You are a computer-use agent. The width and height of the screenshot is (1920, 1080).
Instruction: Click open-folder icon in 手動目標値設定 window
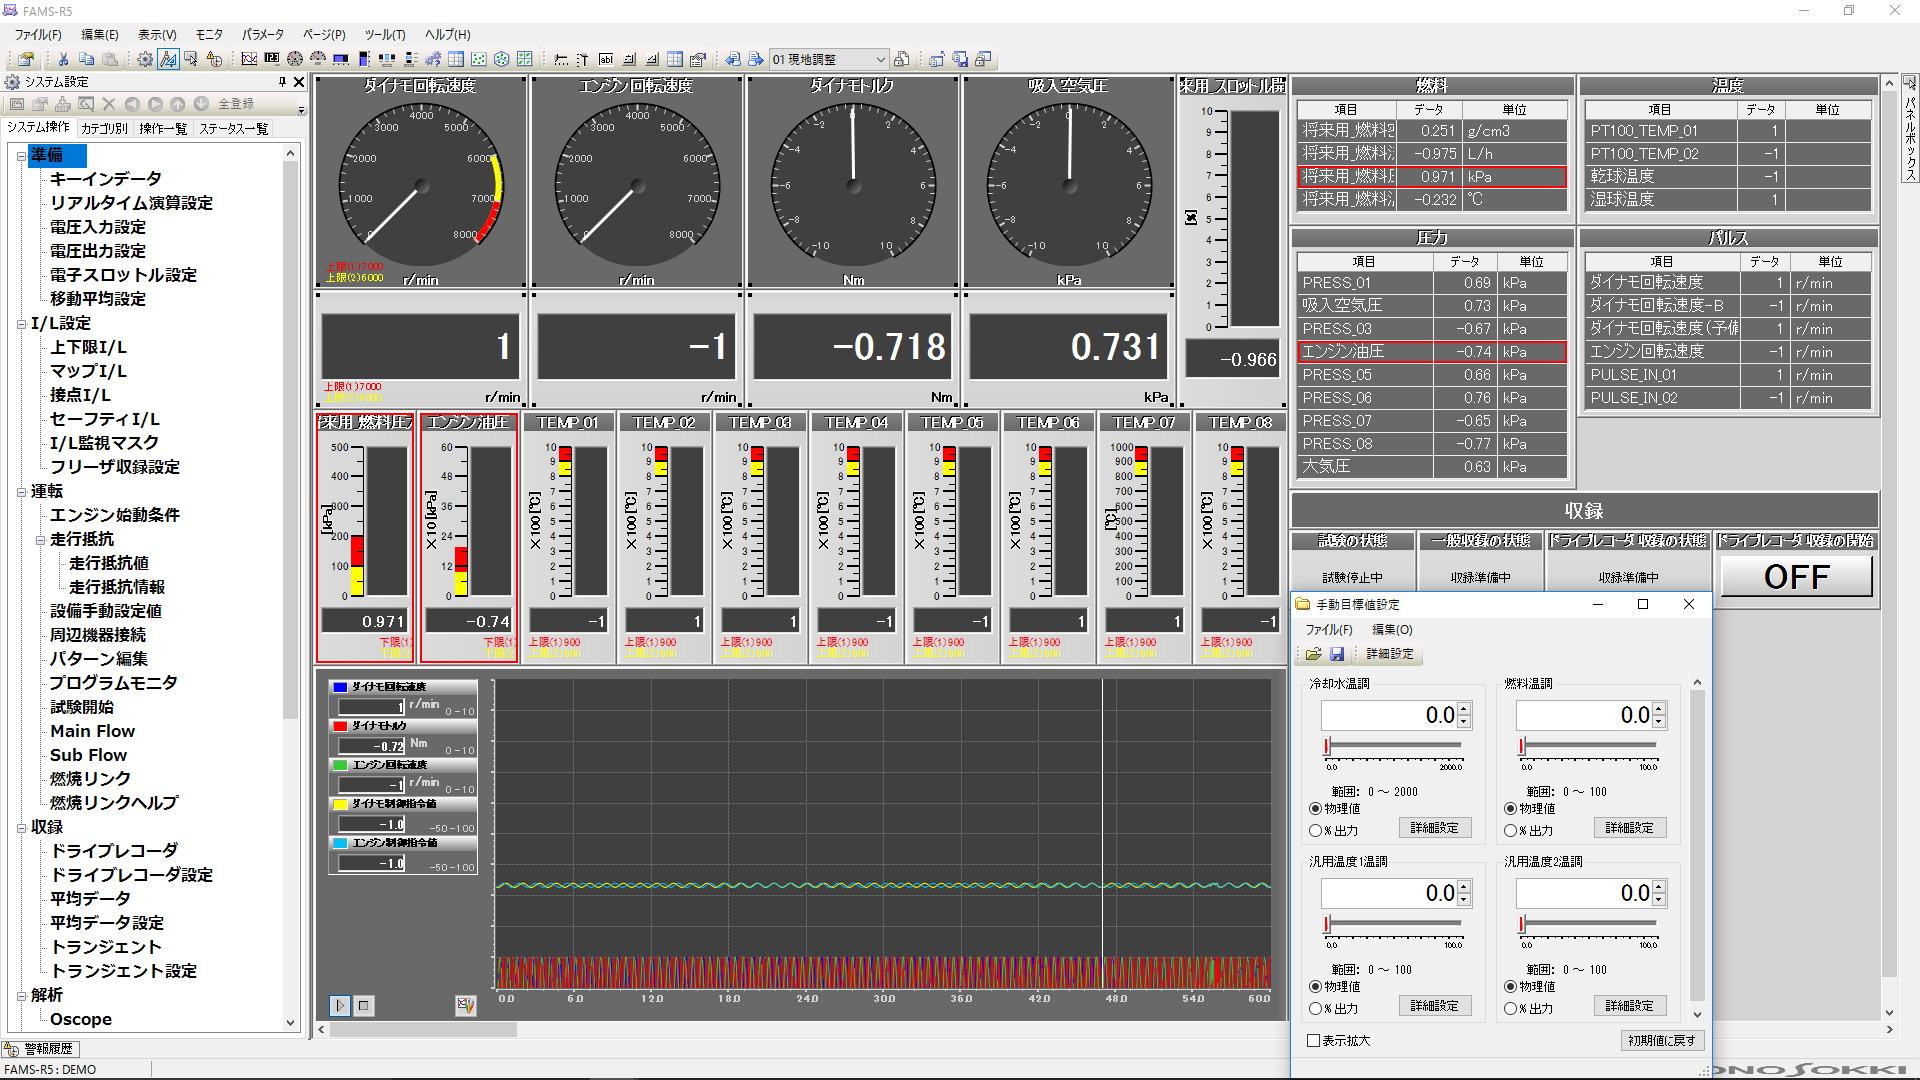(x=1313, y=654)
